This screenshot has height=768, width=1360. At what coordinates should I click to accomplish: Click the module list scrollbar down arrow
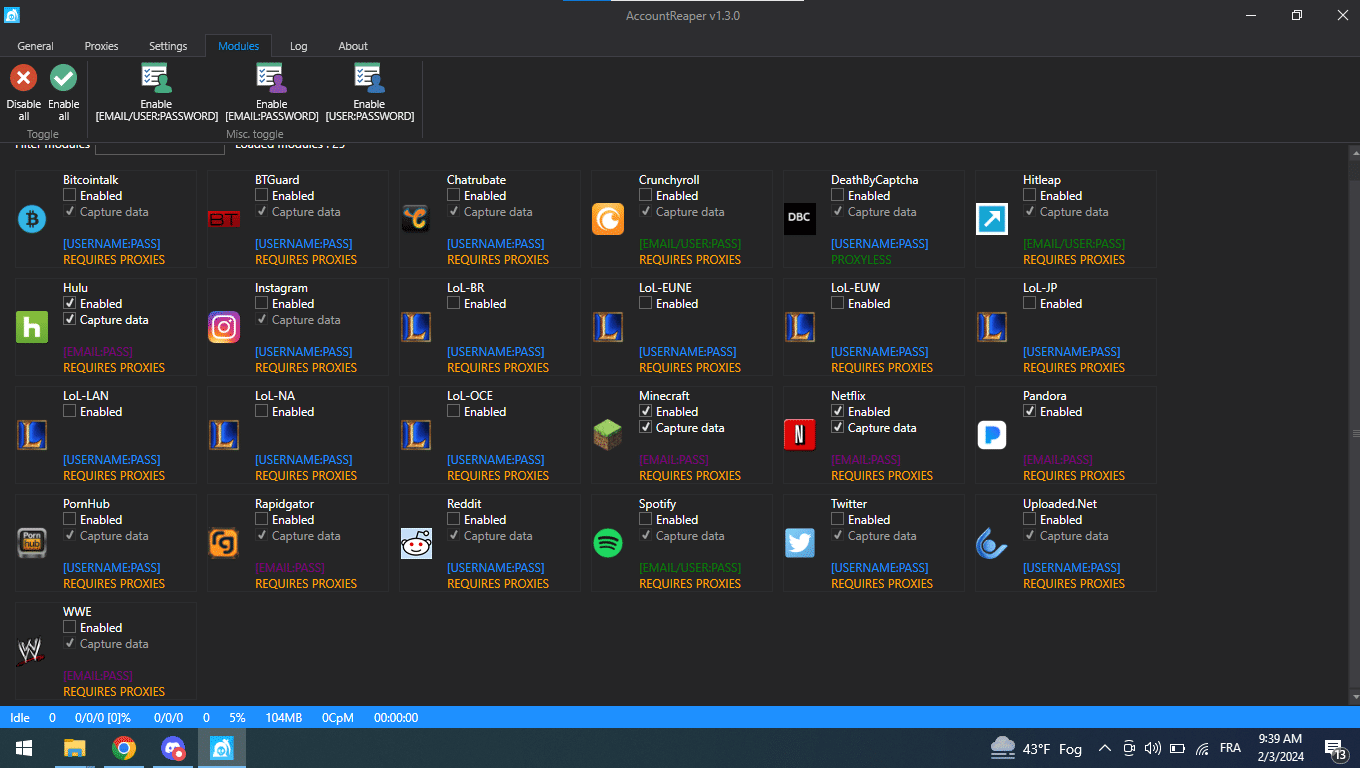tap(1355, 697)
